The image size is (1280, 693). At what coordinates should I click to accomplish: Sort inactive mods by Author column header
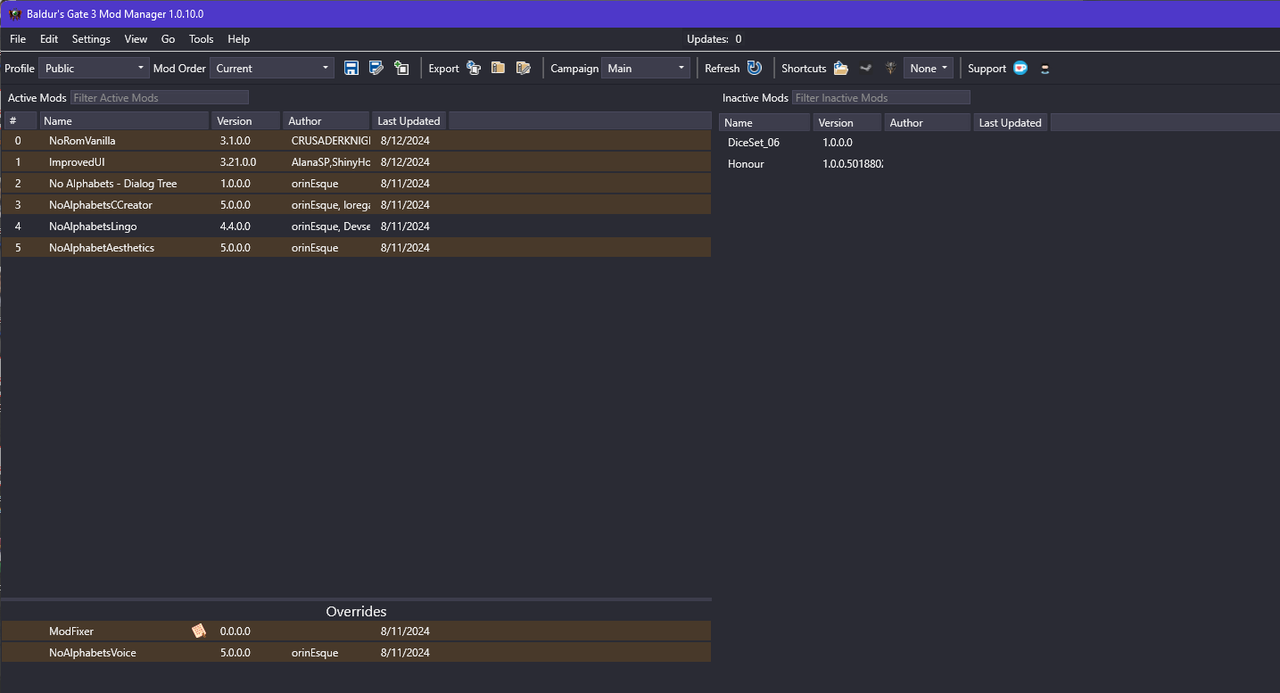(x=927, y=123)
